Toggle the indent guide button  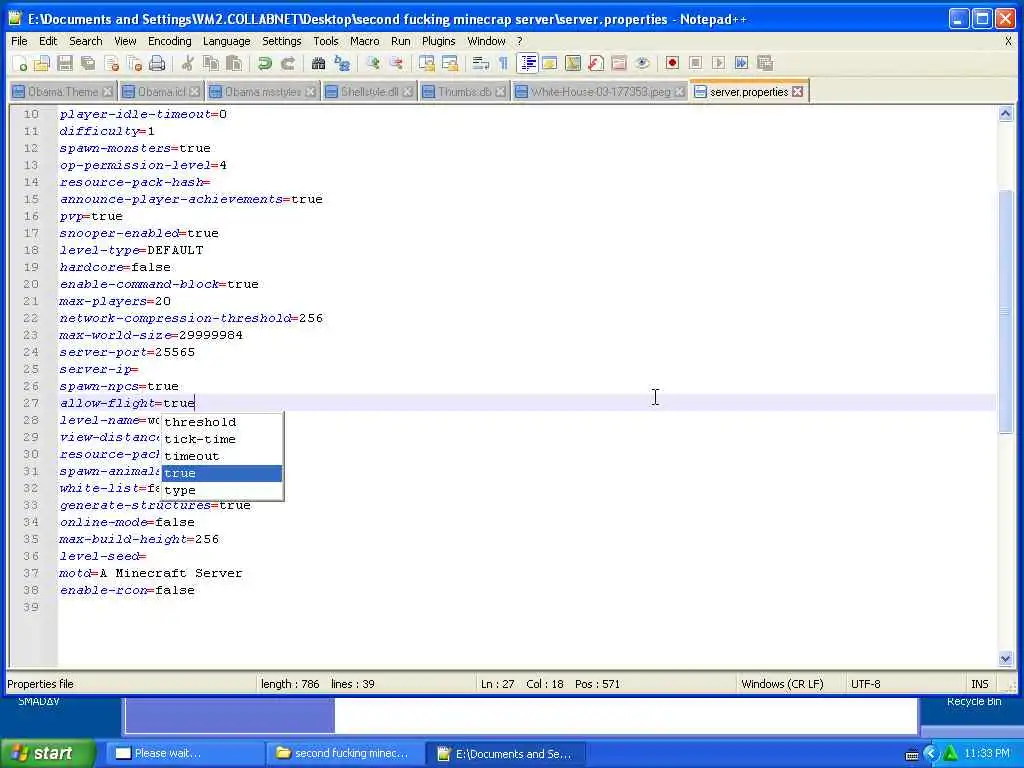click(x=527, y=63)
